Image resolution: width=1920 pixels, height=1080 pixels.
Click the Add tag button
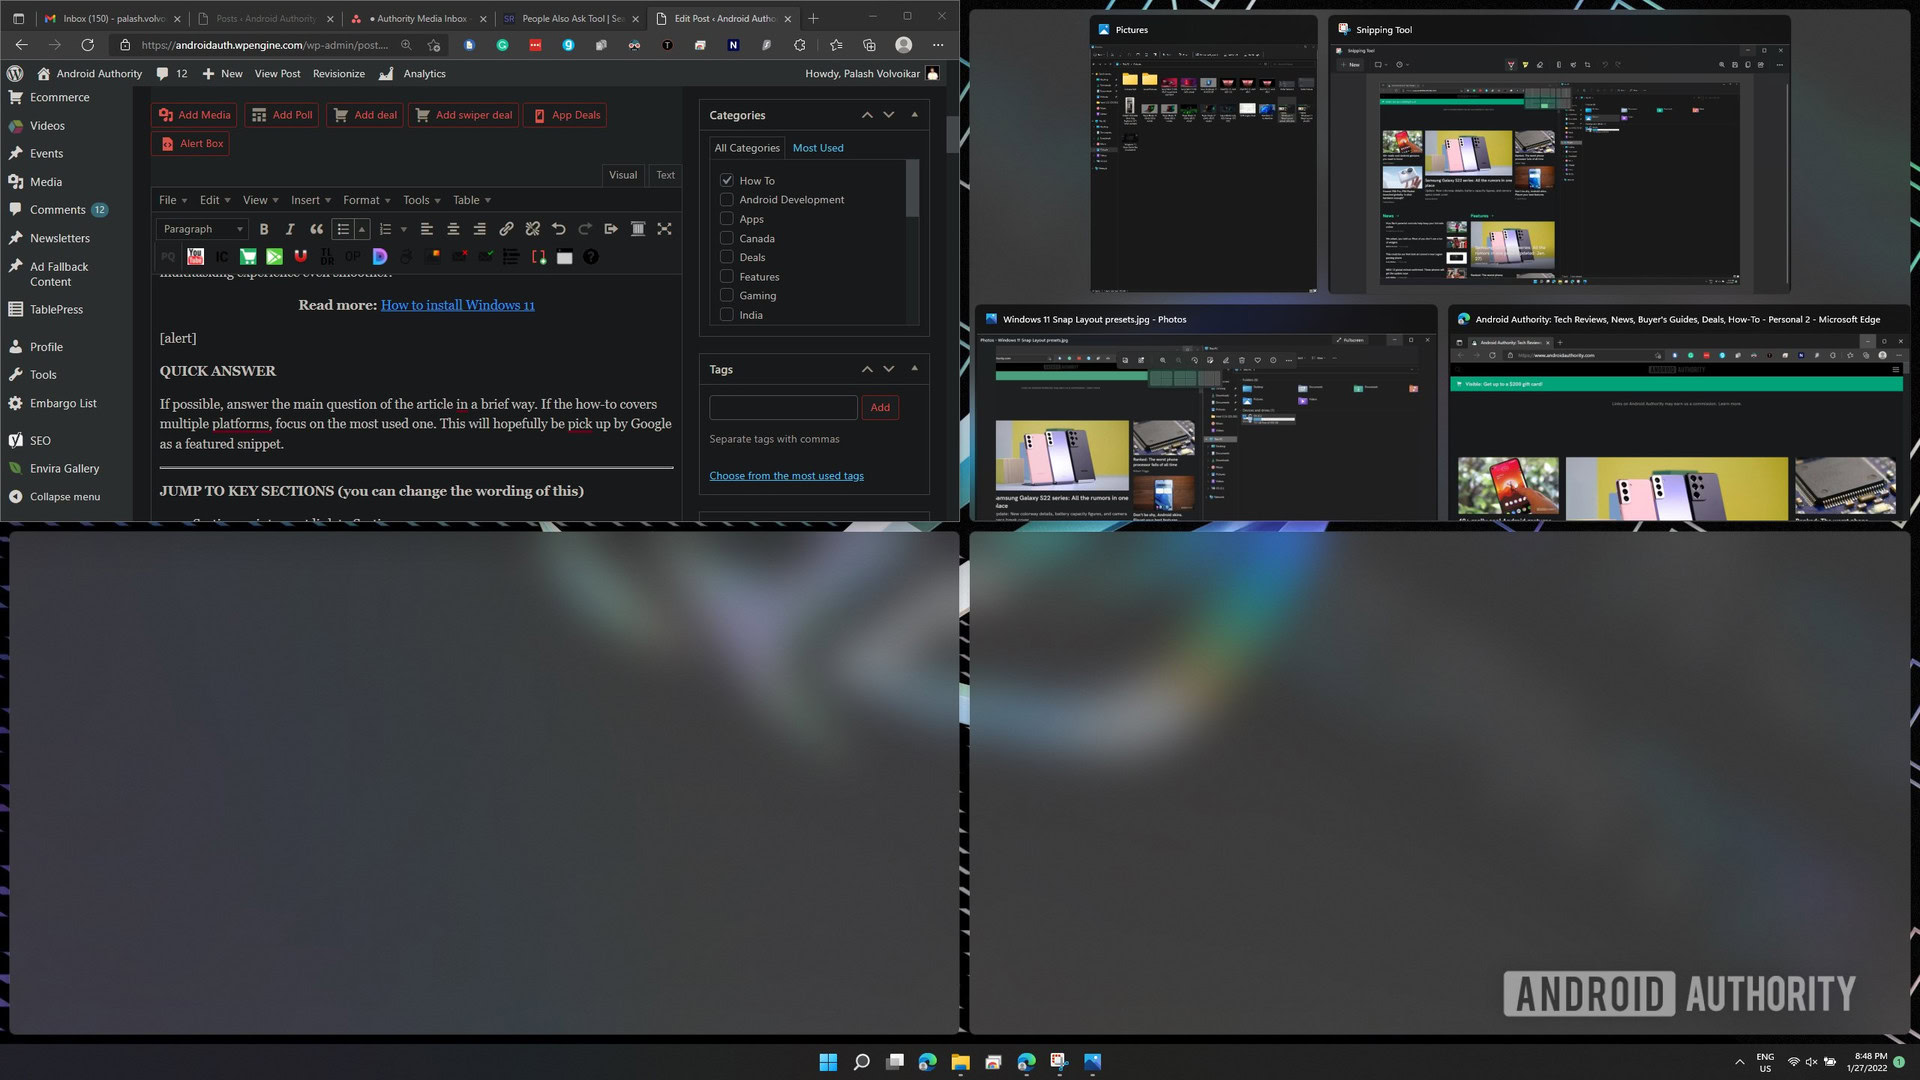pos(880,407)
